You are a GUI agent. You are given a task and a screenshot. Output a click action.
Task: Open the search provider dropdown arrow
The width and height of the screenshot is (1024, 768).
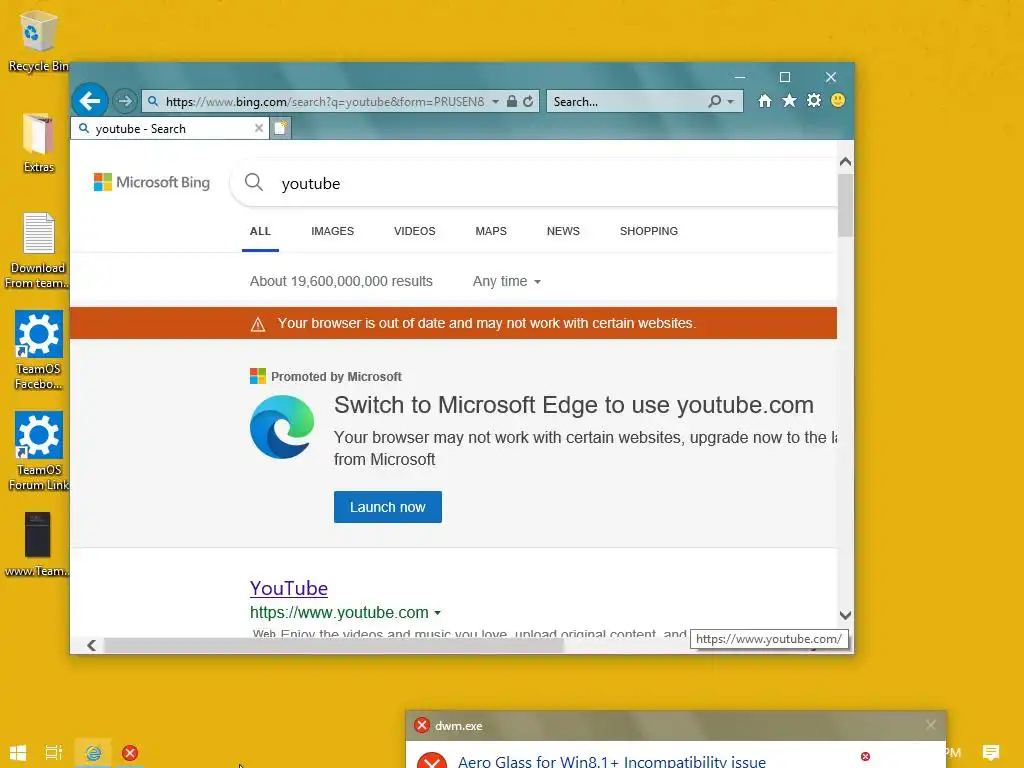click(731, 102)
